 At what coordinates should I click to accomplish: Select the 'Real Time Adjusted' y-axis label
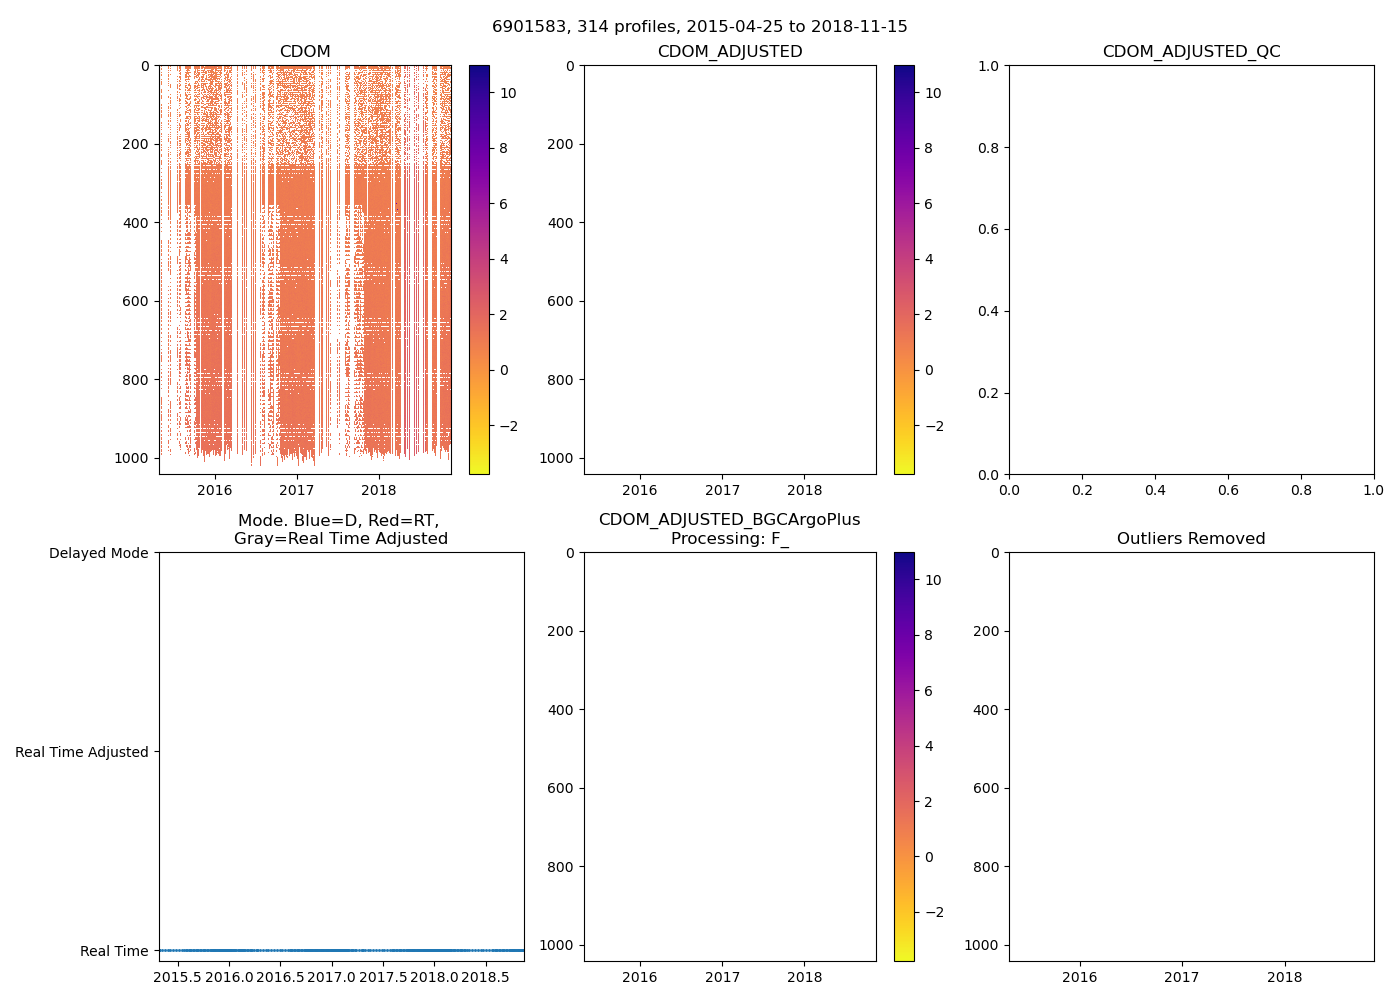82,752
